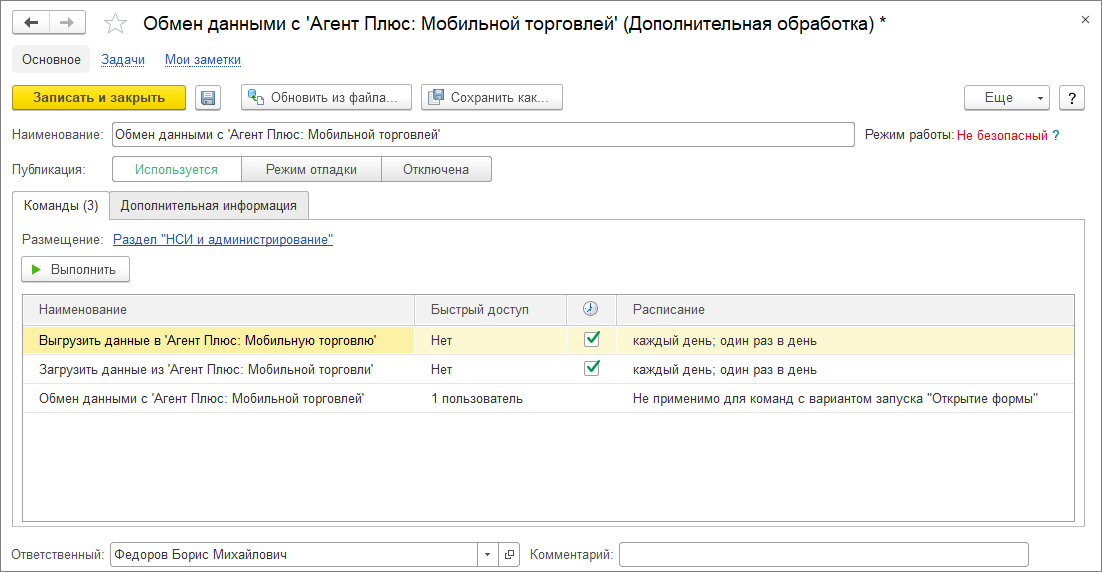
Task: Click the back navigation arrow
Action: coord(31,22)
